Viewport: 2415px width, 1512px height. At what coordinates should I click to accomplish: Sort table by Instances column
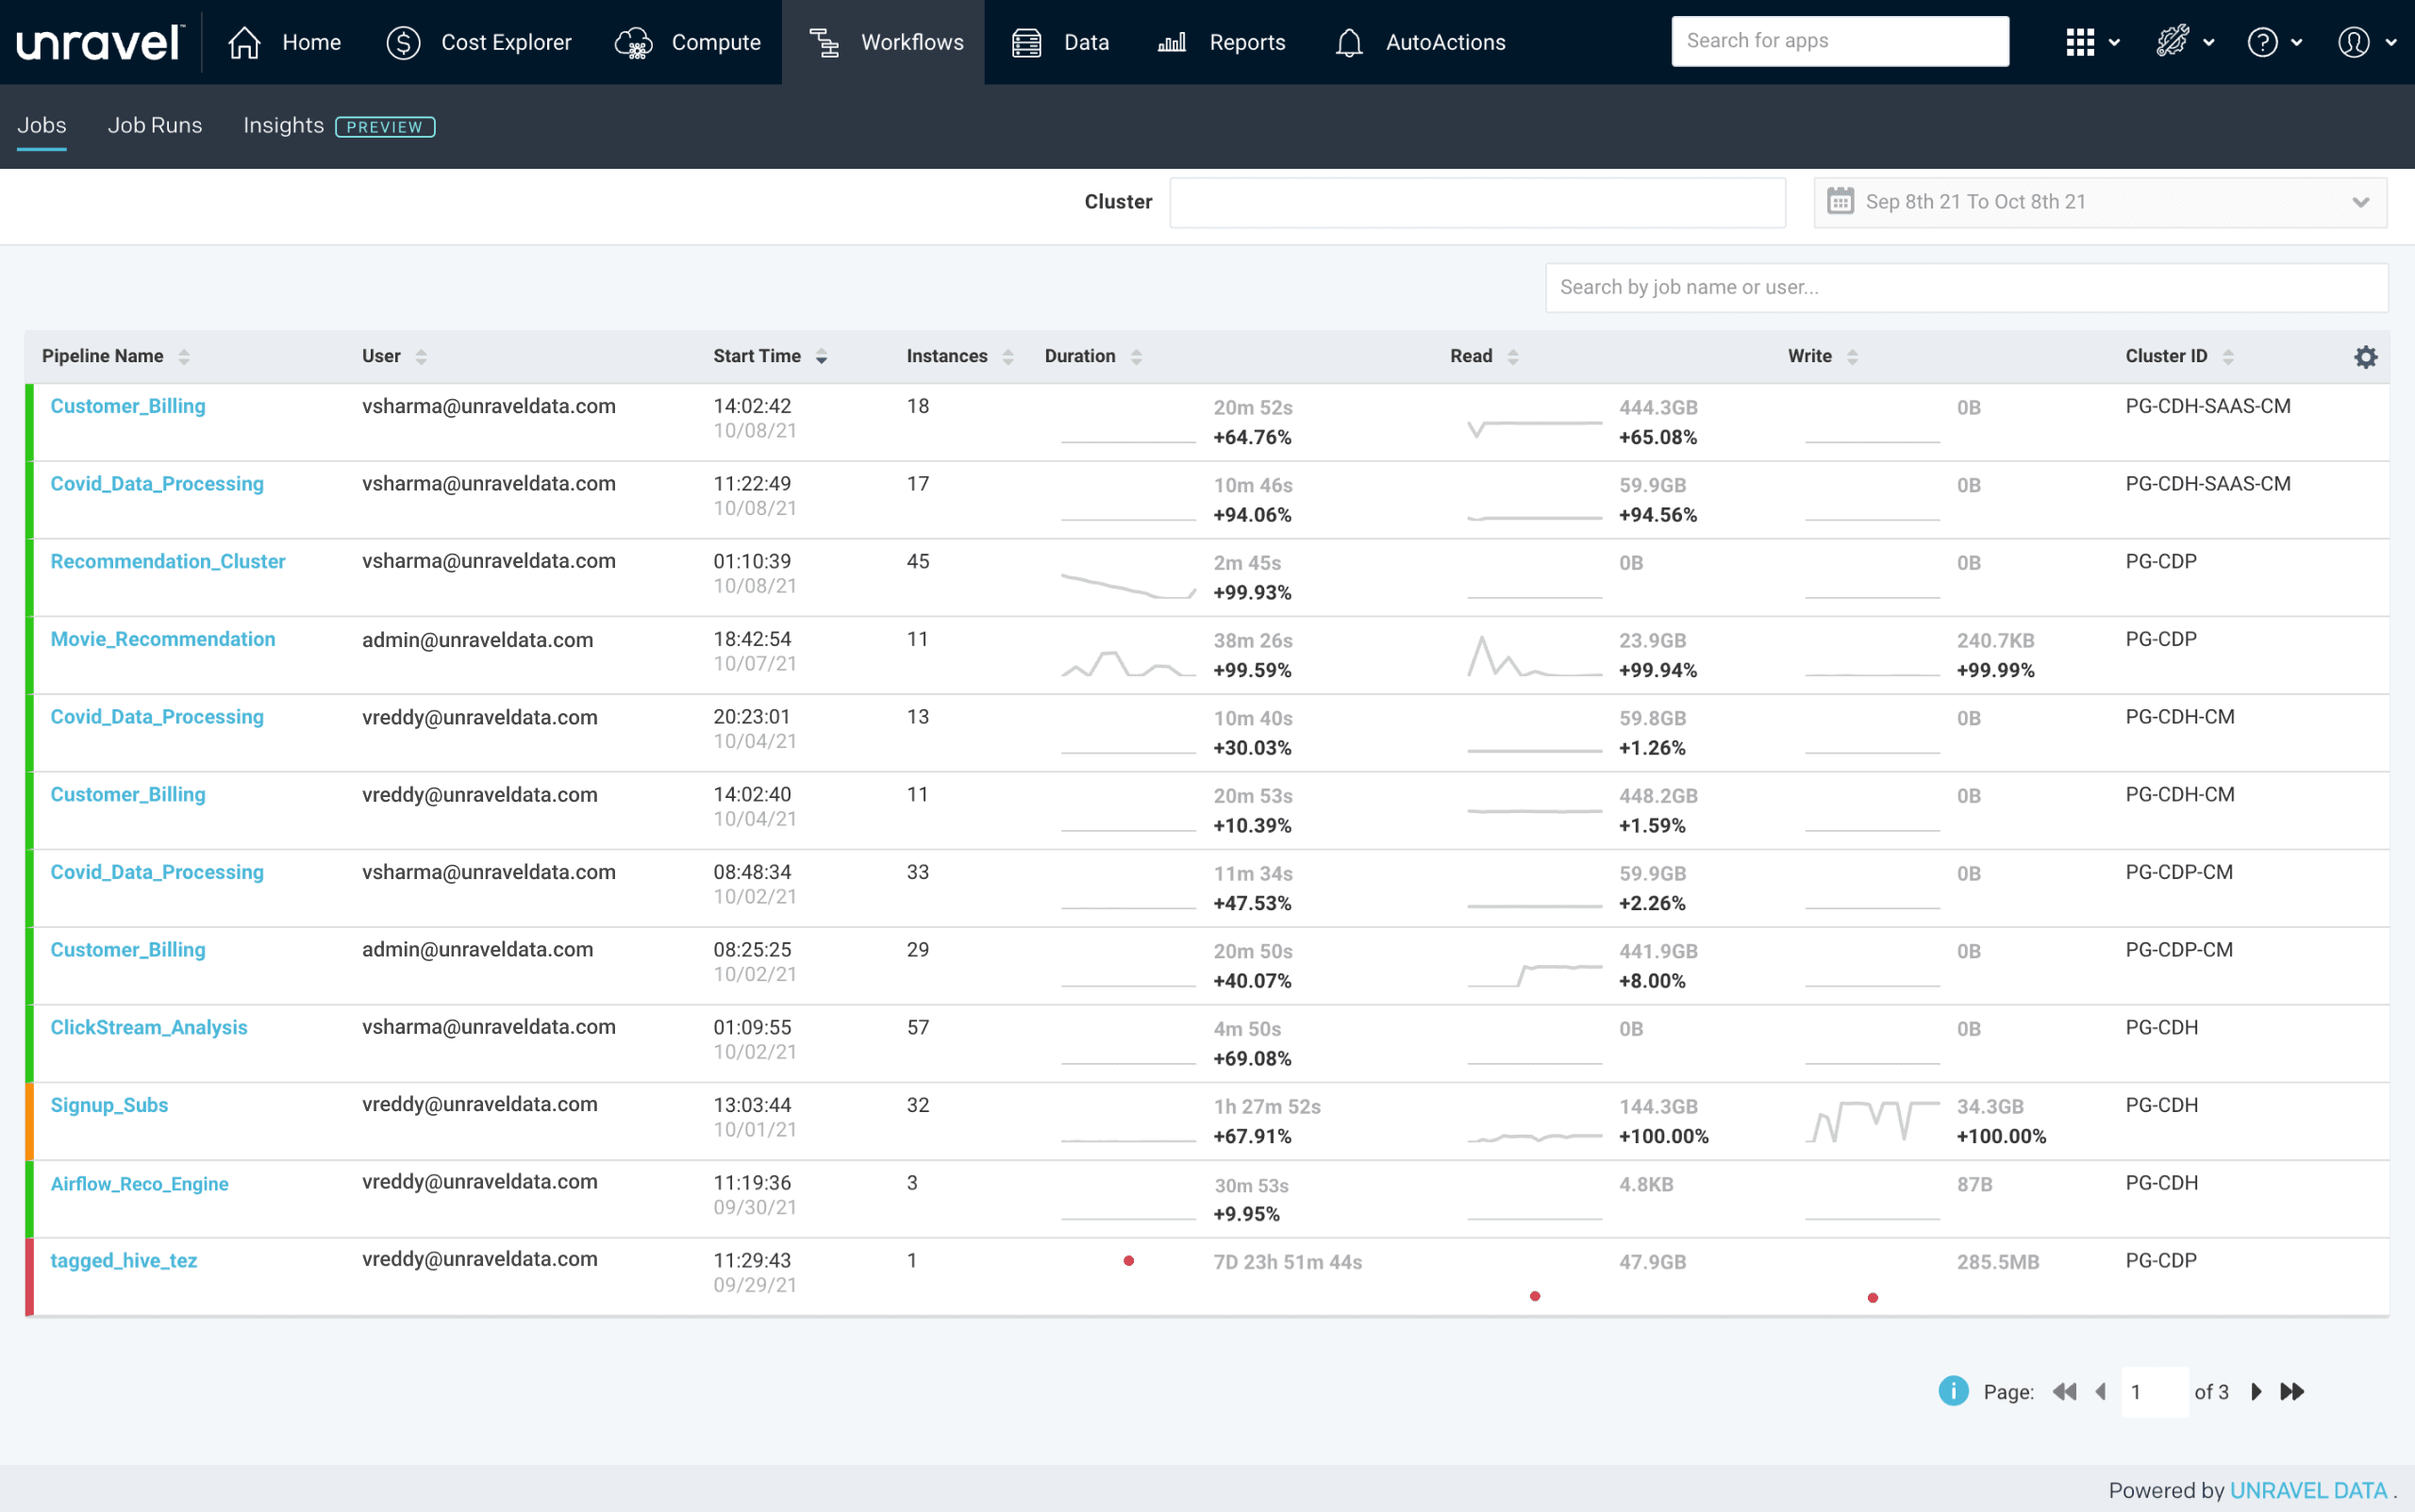tap(1008, 357)
